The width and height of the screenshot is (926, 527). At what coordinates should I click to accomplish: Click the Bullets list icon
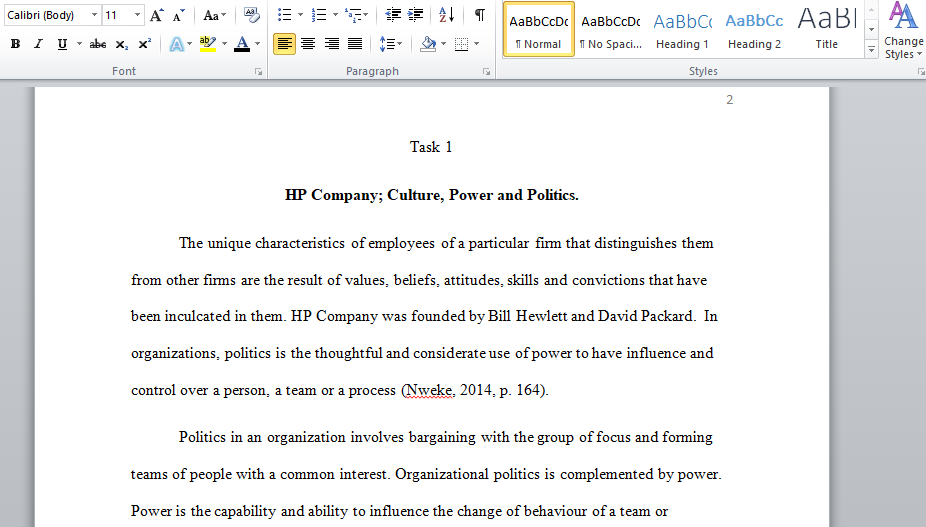click(x=285, y=15)
